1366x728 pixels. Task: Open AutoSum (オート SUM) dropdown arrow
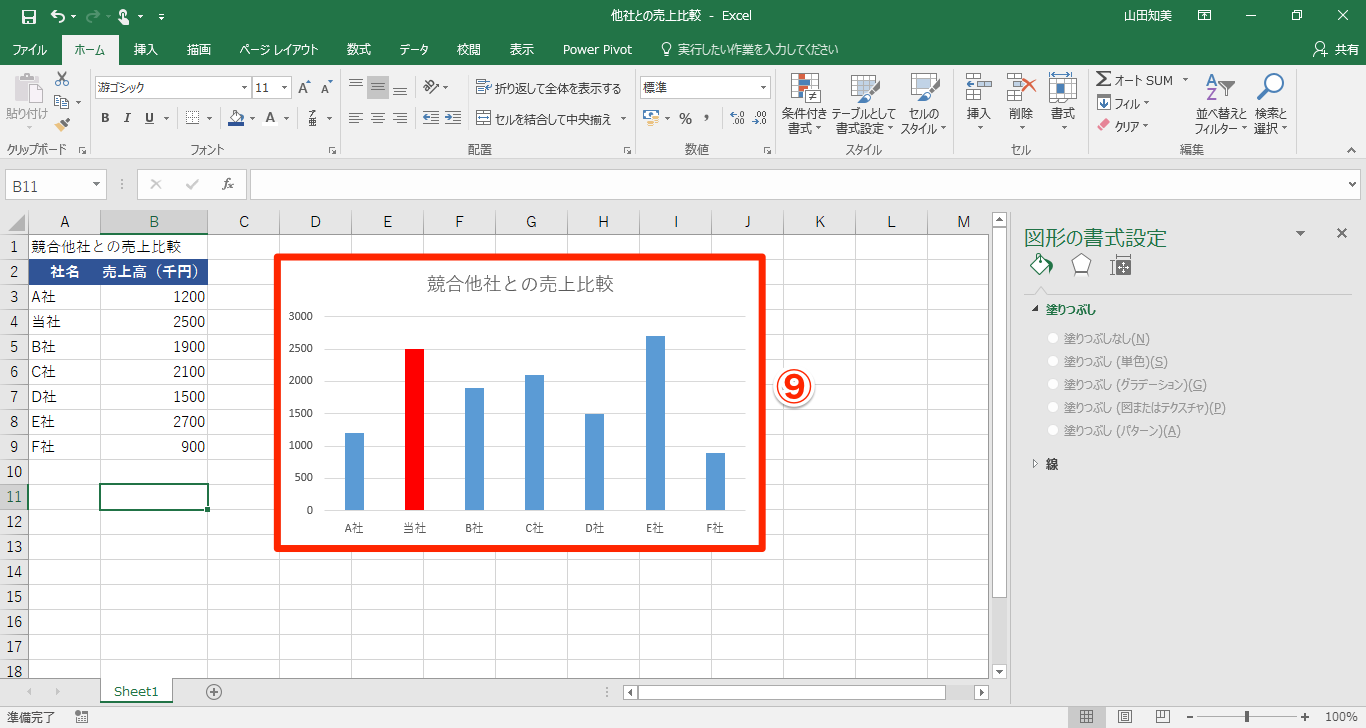1185,80
